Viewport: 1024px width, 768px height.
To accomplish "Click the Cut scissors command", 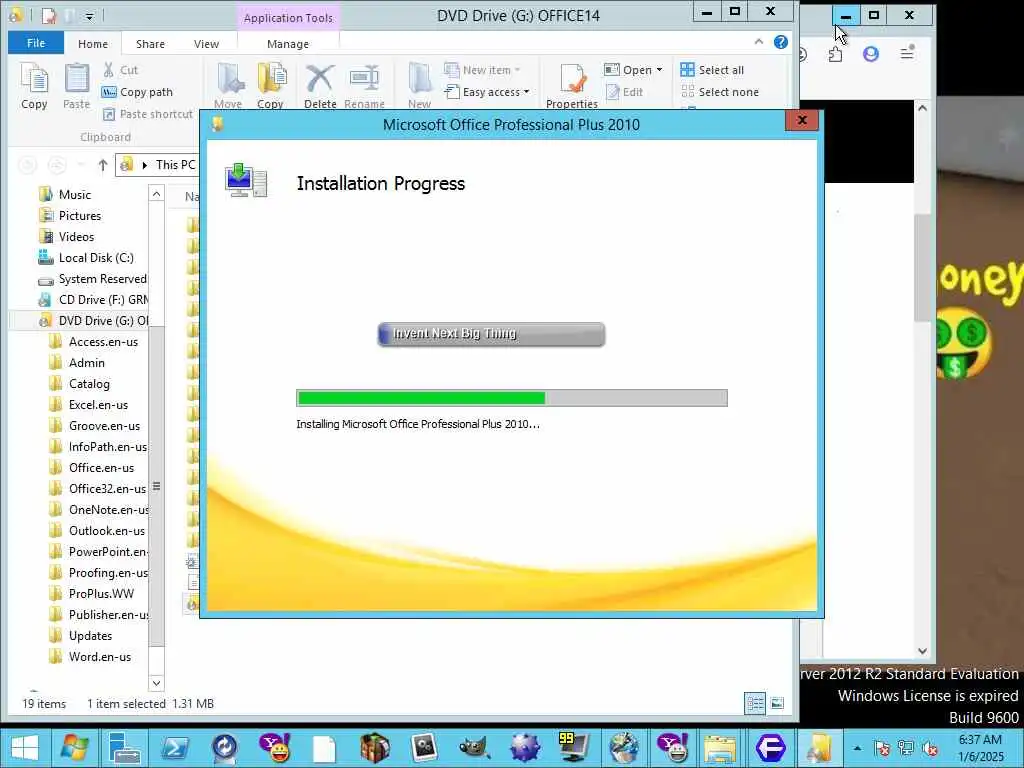I will (120, 70).
